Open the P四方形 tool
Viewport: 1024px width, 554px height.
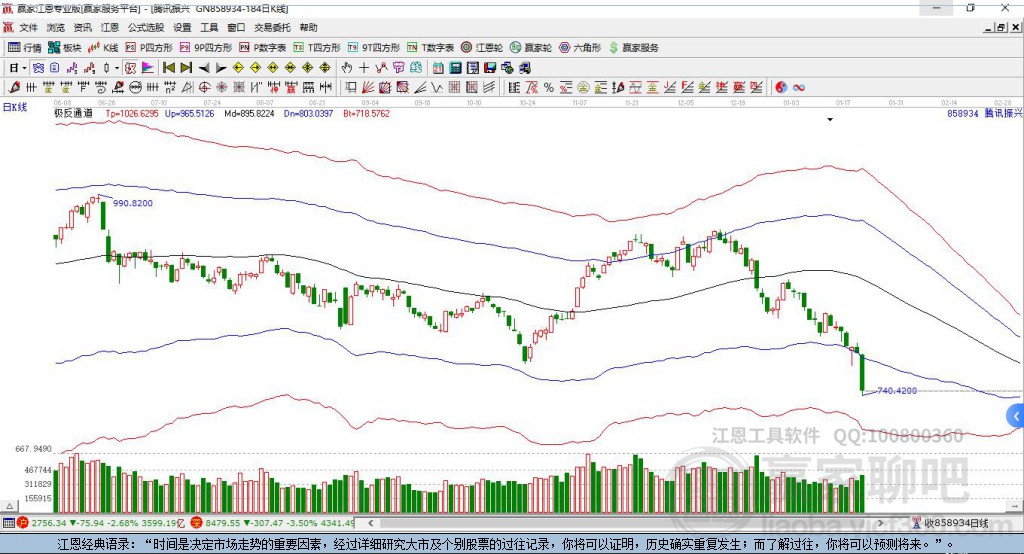coord(149,48)
